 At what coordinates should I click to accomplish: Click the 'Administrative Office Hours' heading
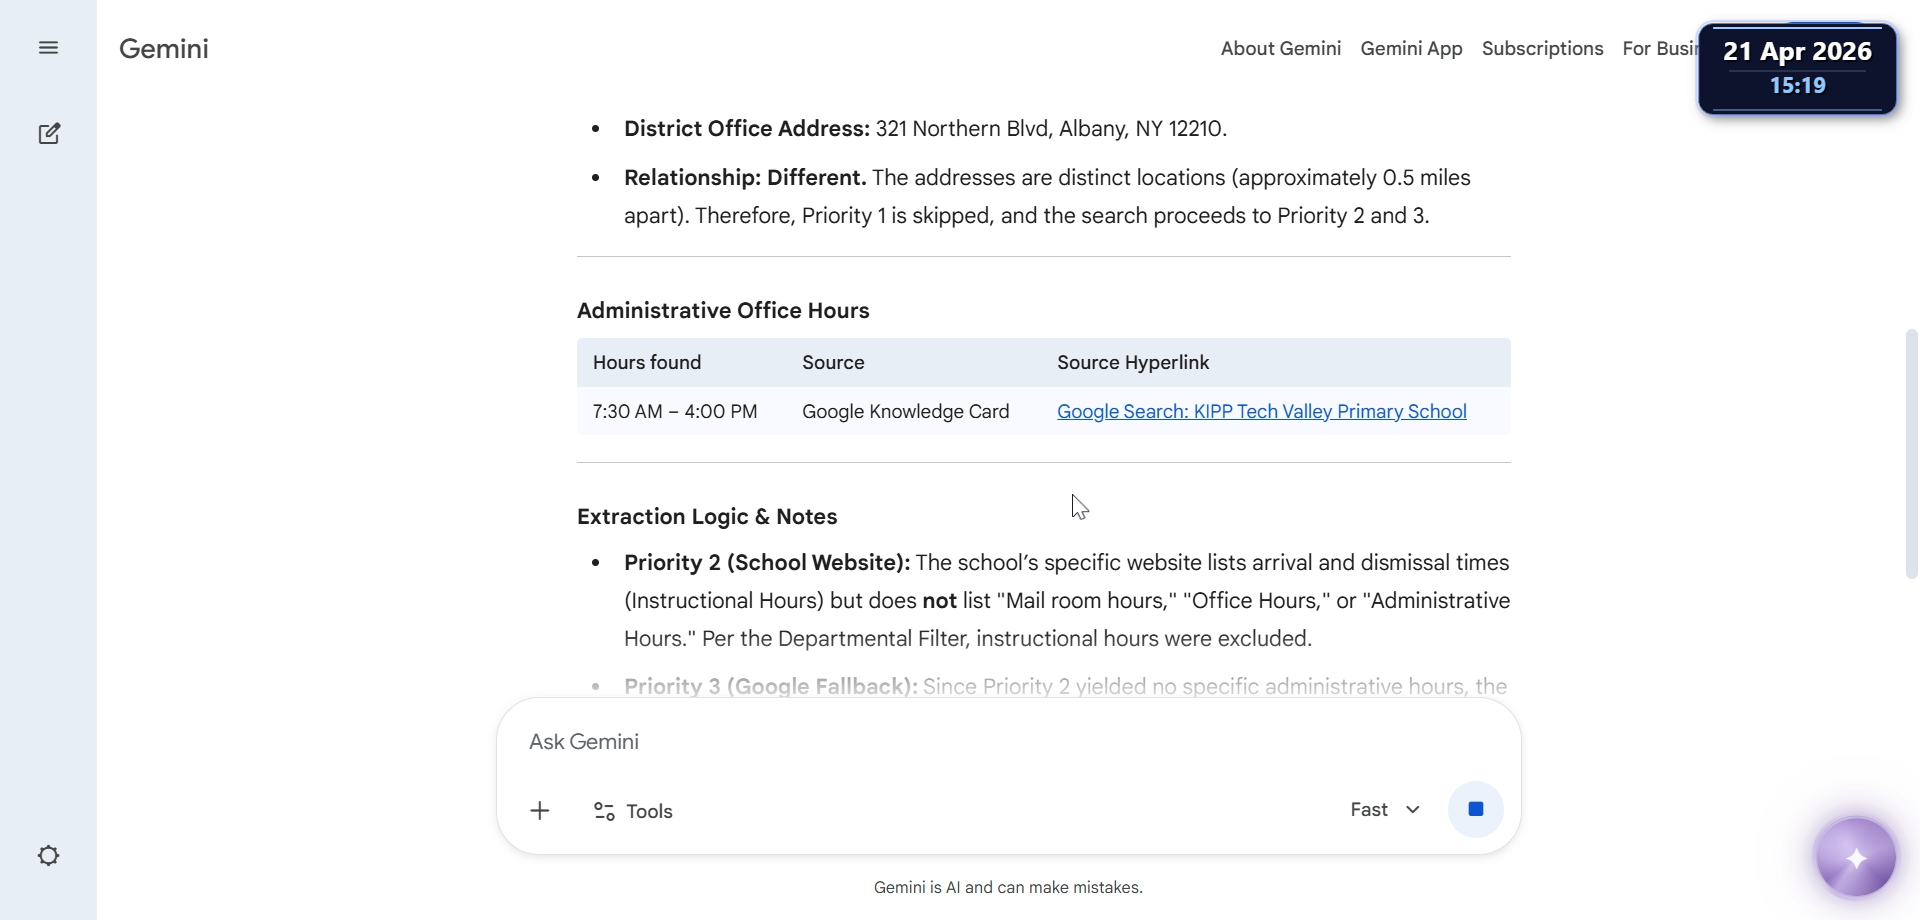pyautogui.click(x=723, y=311)
